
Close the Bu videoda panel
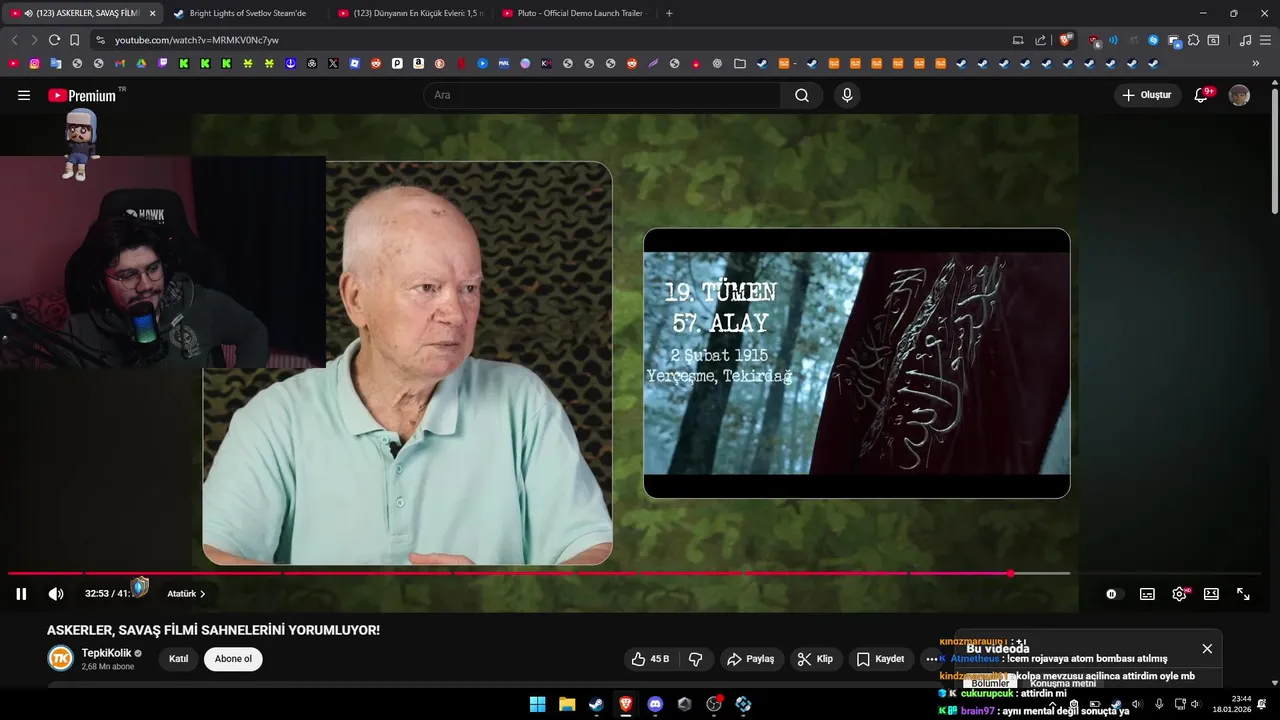1207,649
